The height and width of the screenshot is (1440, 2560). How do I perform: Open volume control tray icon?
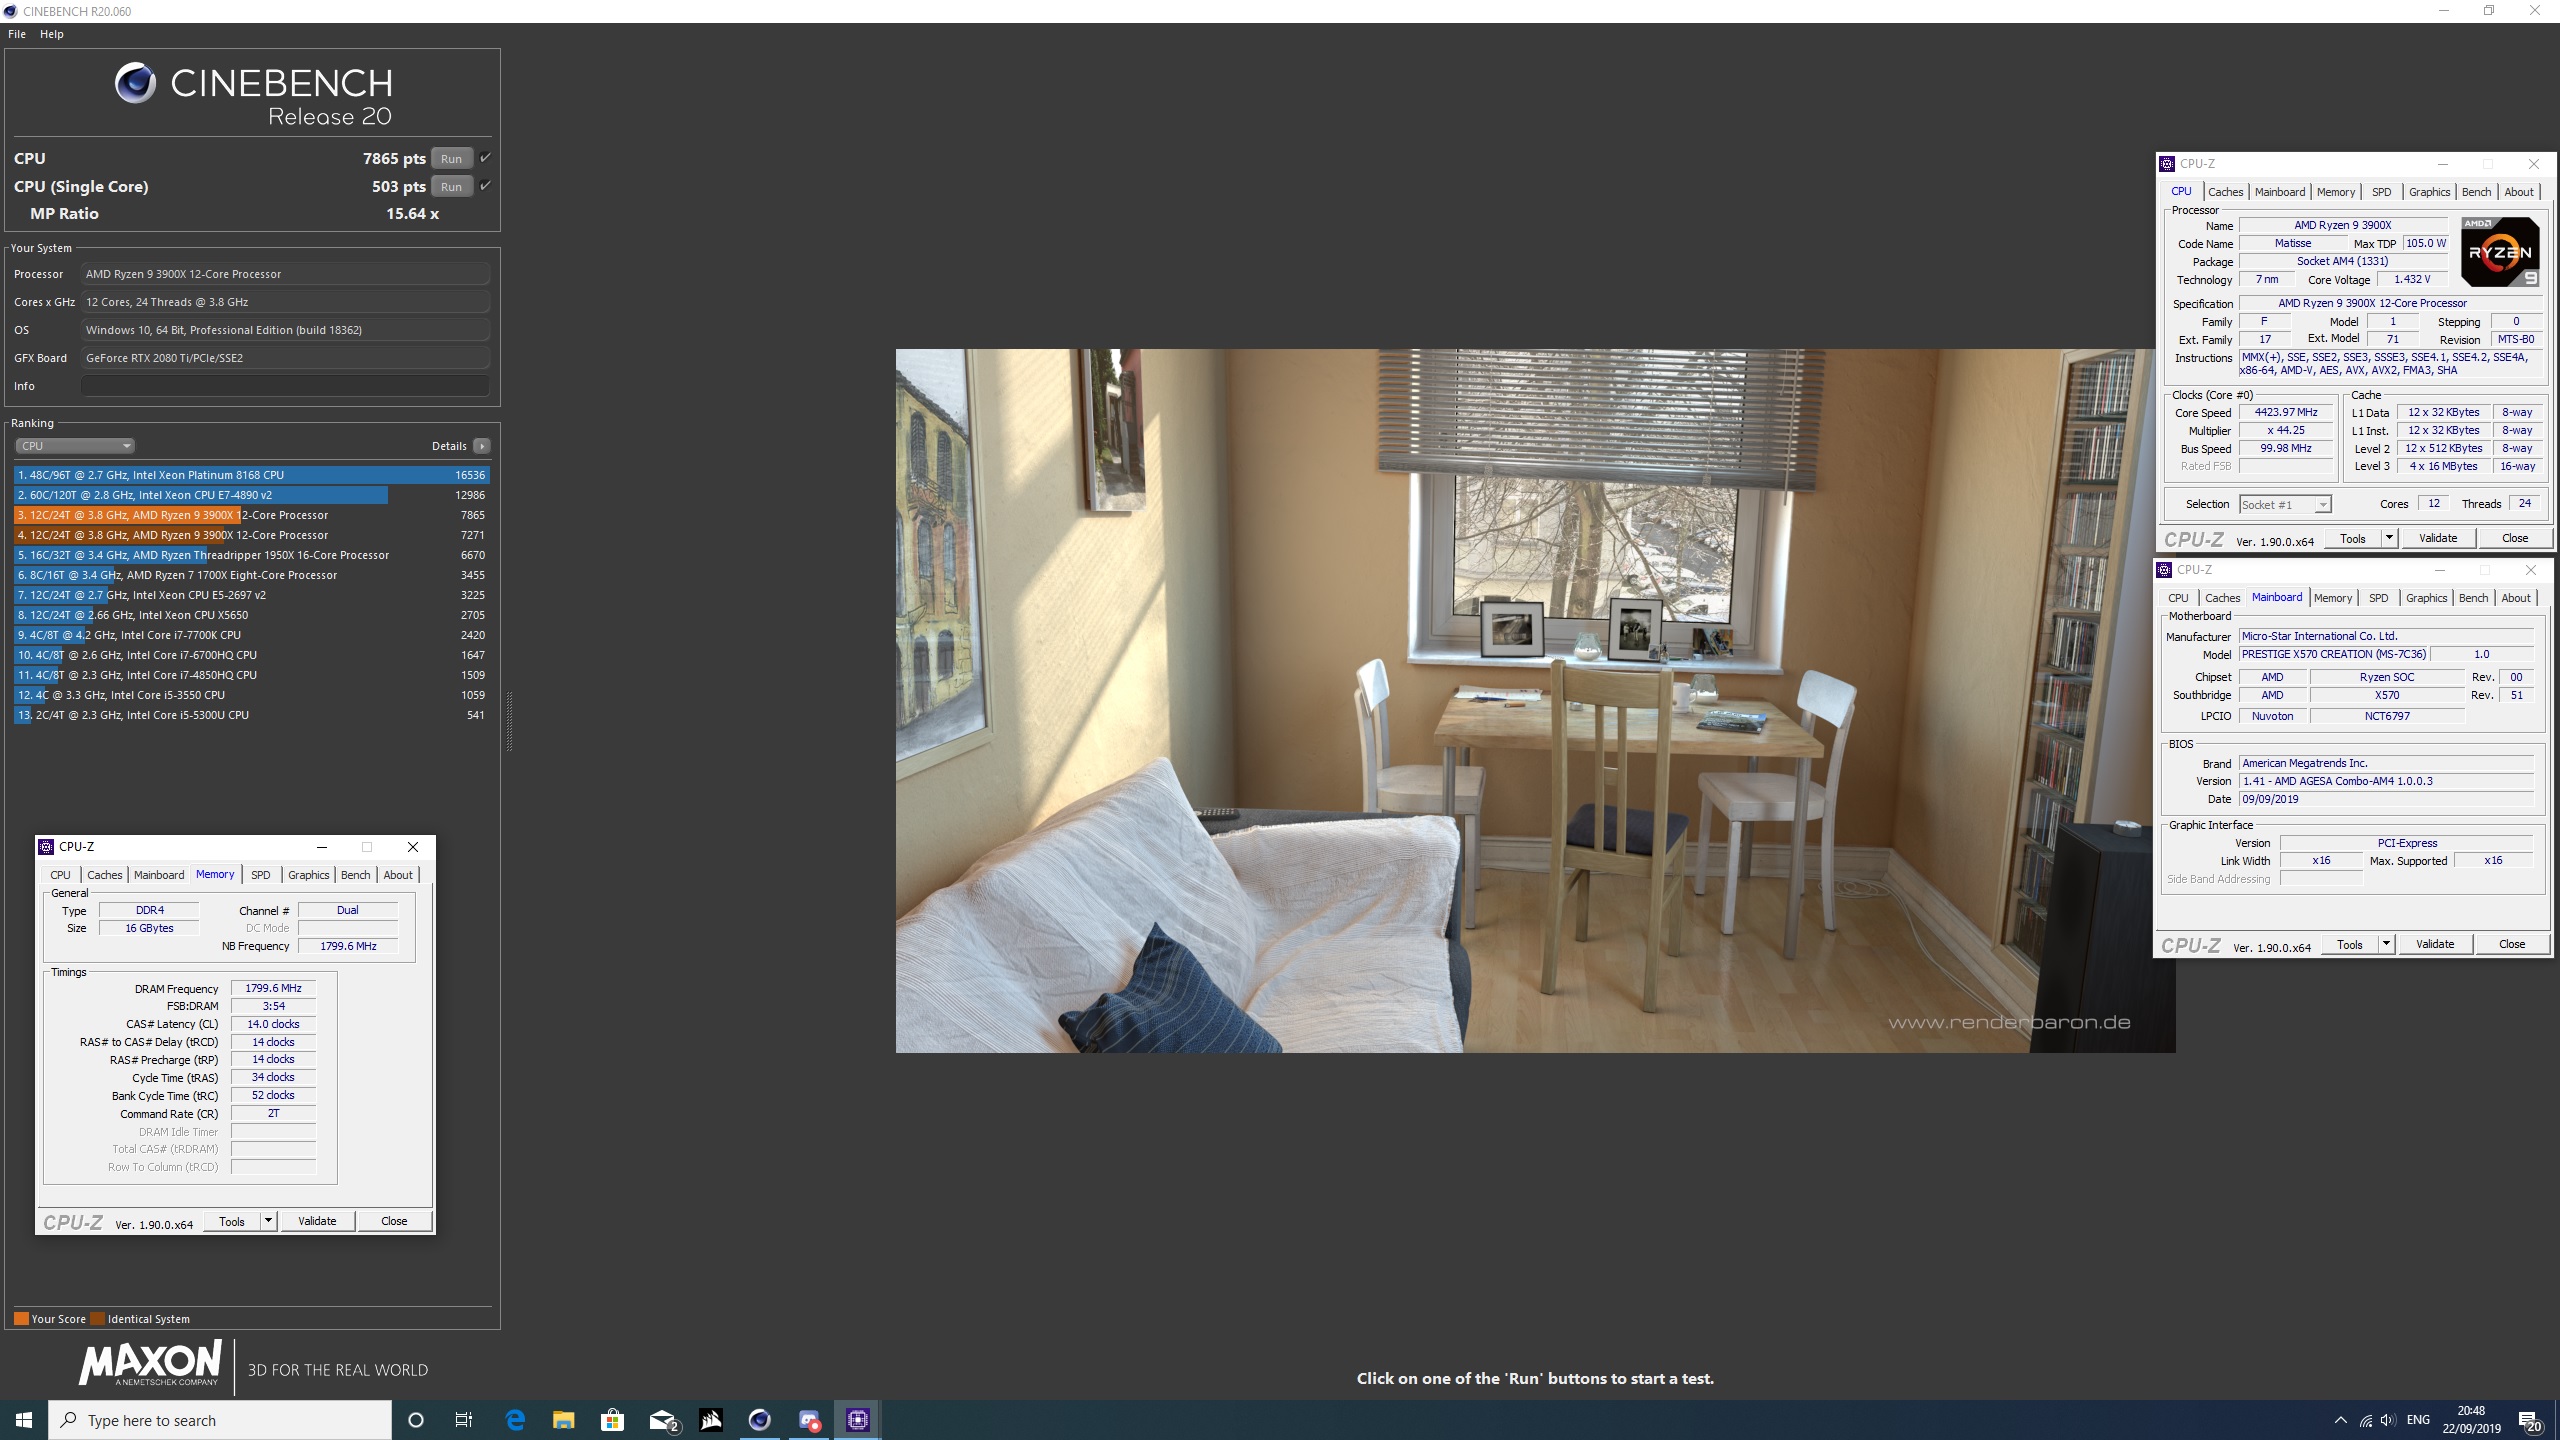pos(2389,1420)
